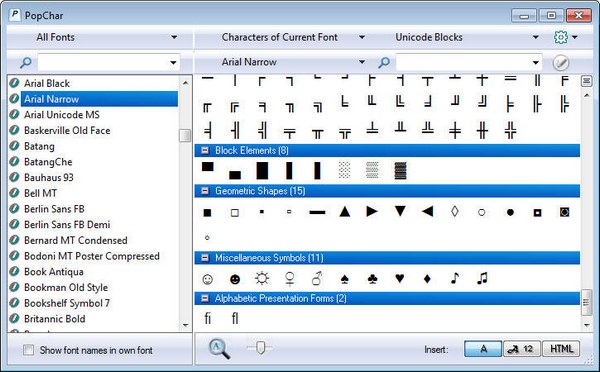Pick the single eighth note character
Viewport: 600px width, 372px height.
click(x=455, y=278)
